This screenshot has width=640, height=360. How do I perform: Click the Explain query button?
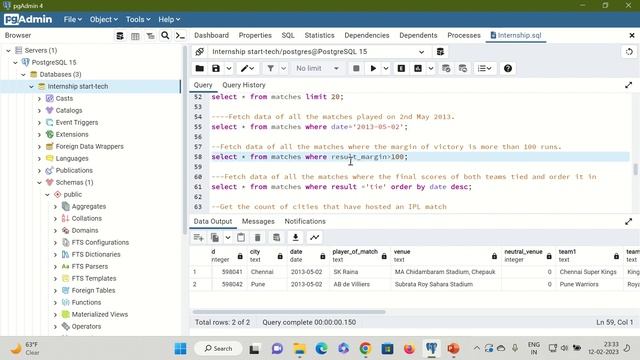(x=401, y=69)
